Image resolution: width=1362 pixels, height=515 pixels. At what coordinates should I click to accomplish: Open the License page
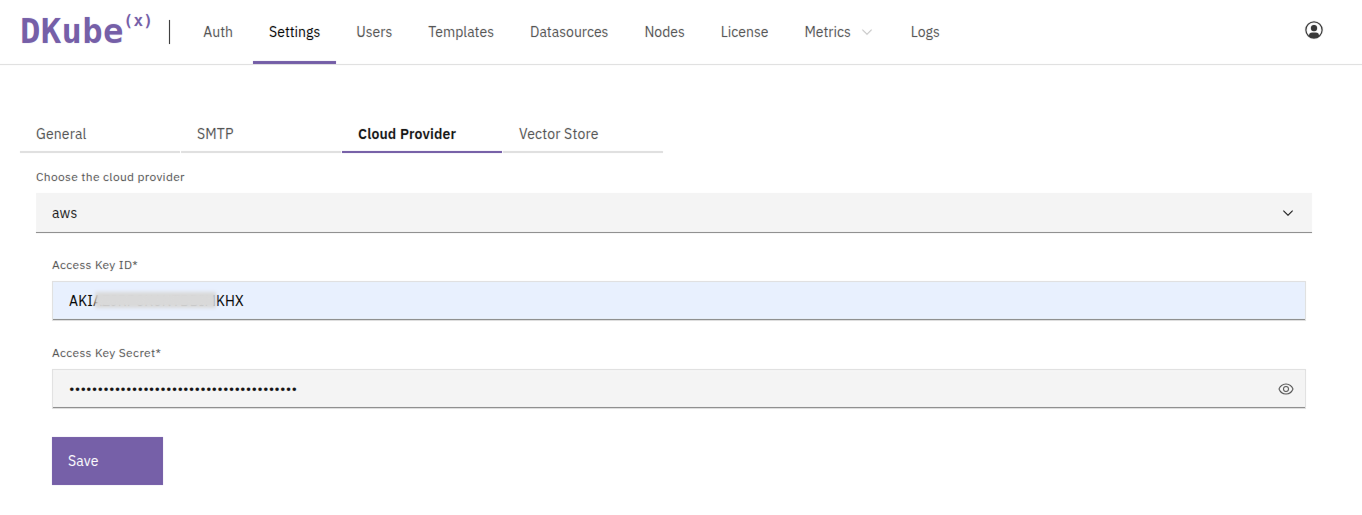744,32
